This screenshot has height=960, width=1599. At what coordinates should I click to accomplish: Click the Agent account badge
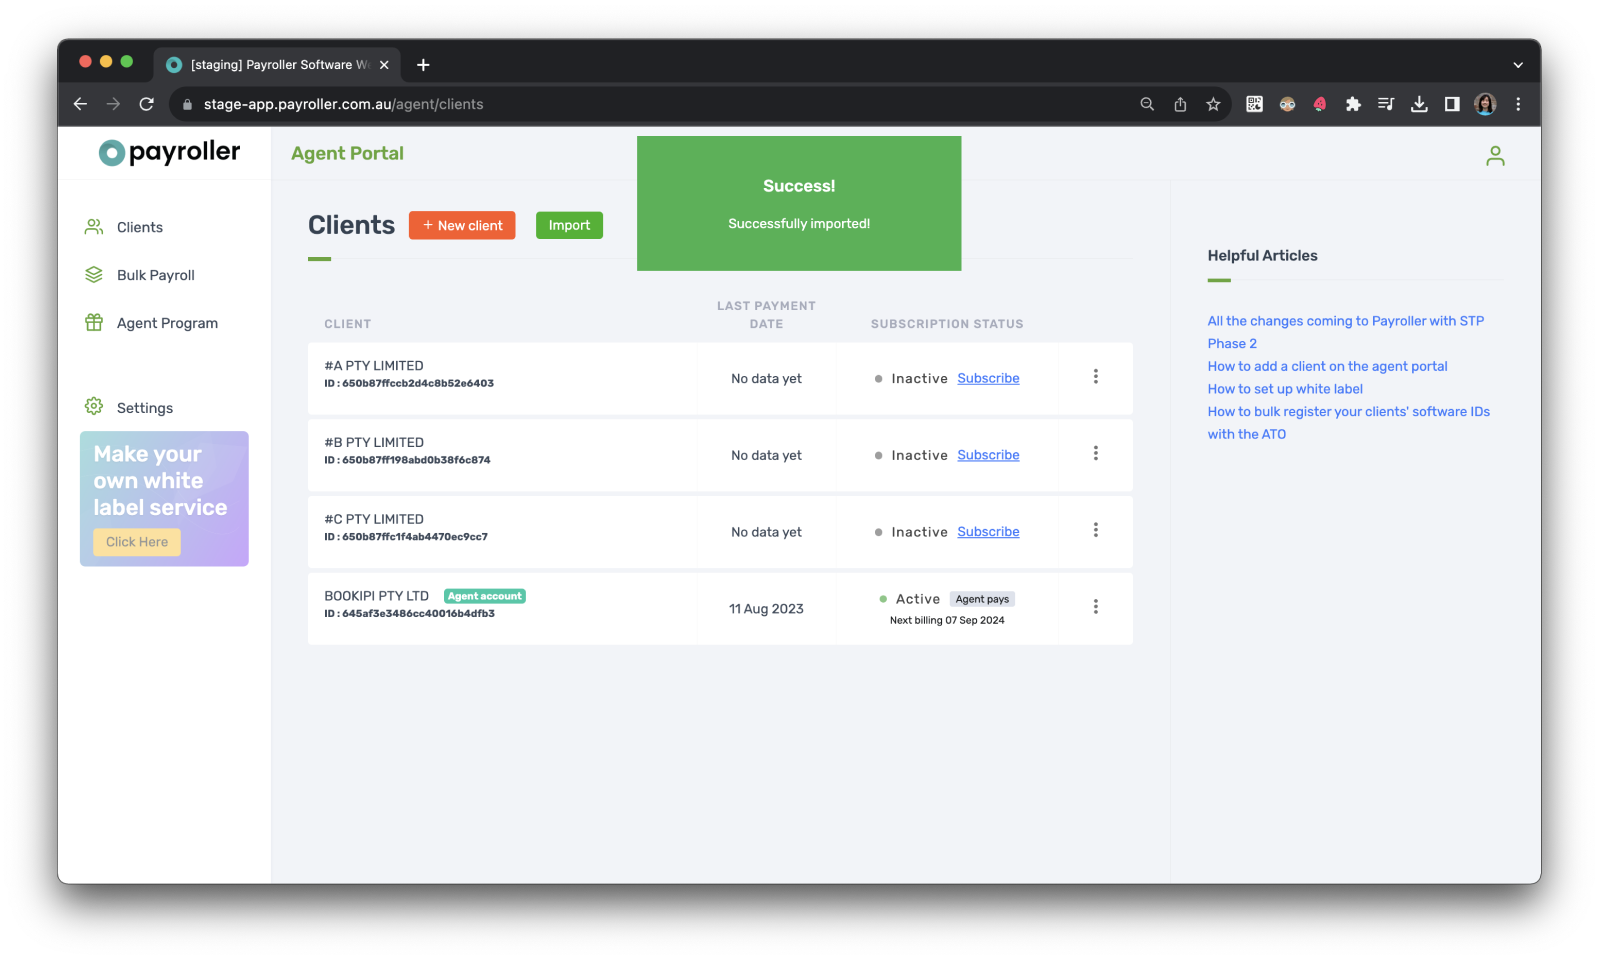pyautogui.click(x=485, y=596)
